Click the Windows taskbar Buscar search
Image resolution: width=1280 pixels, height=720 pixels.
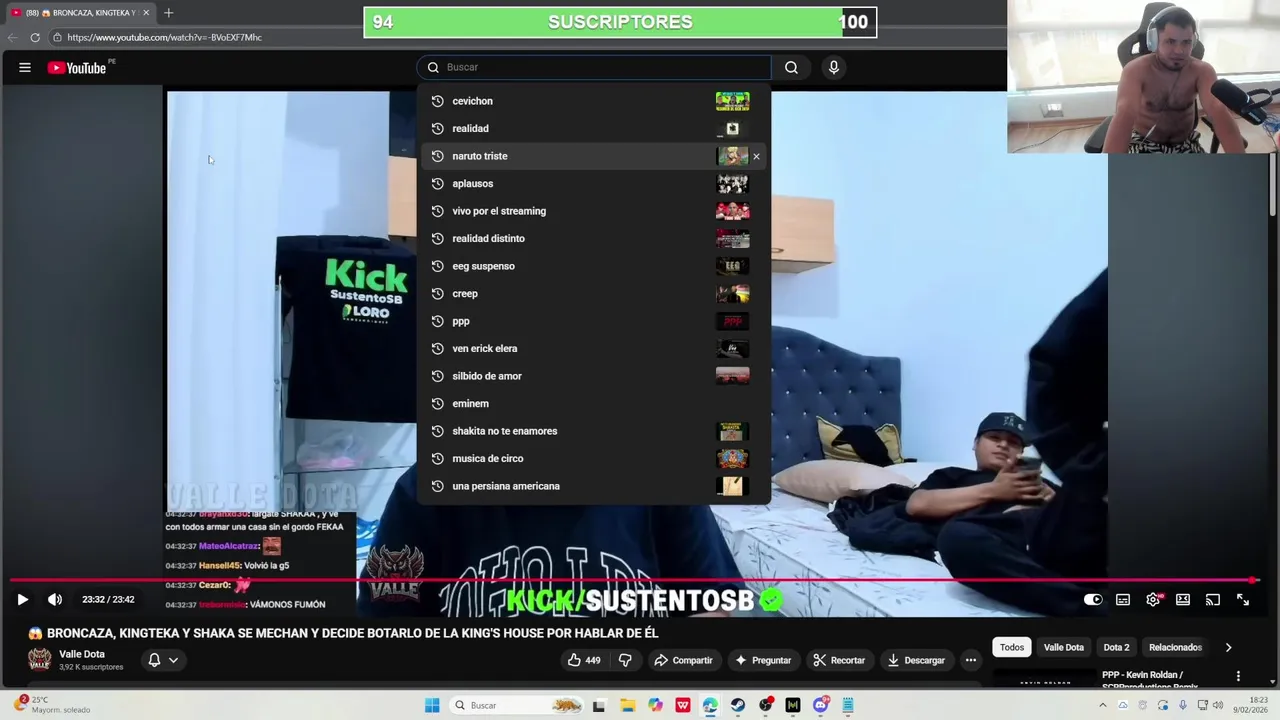point(515,705)
